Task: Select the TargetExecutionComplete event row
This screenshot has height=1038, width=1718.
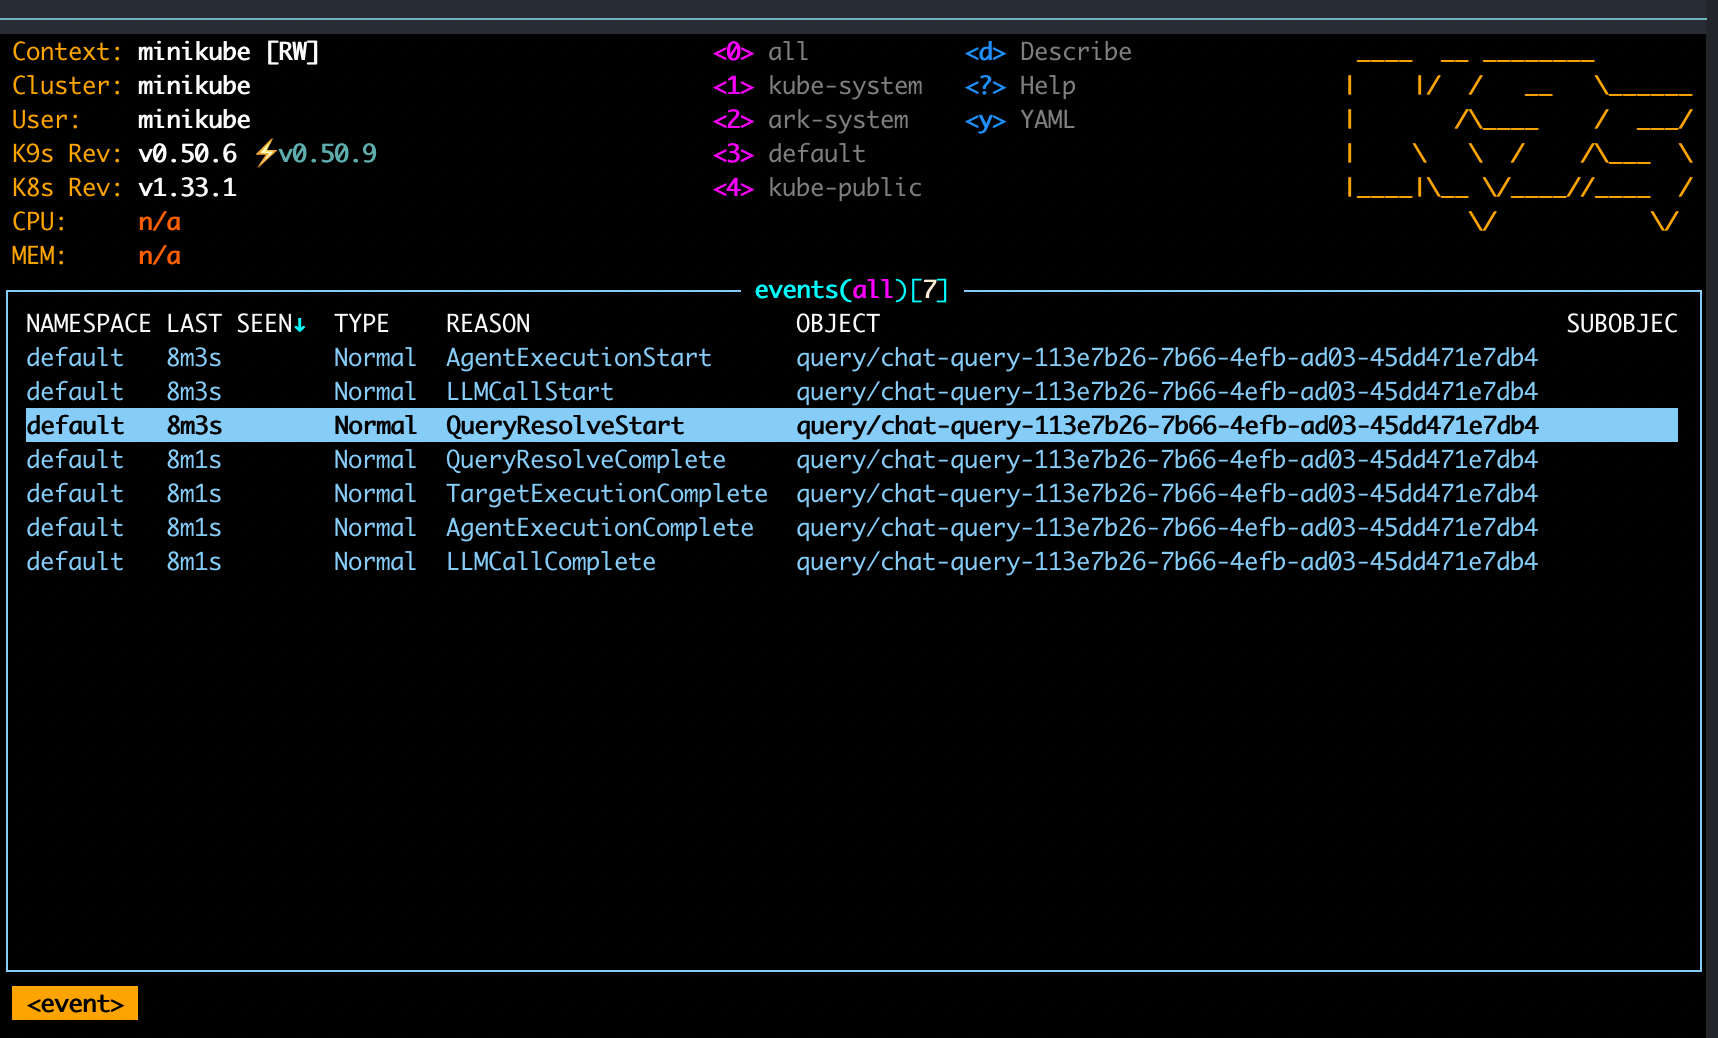Action: (852, 494)
